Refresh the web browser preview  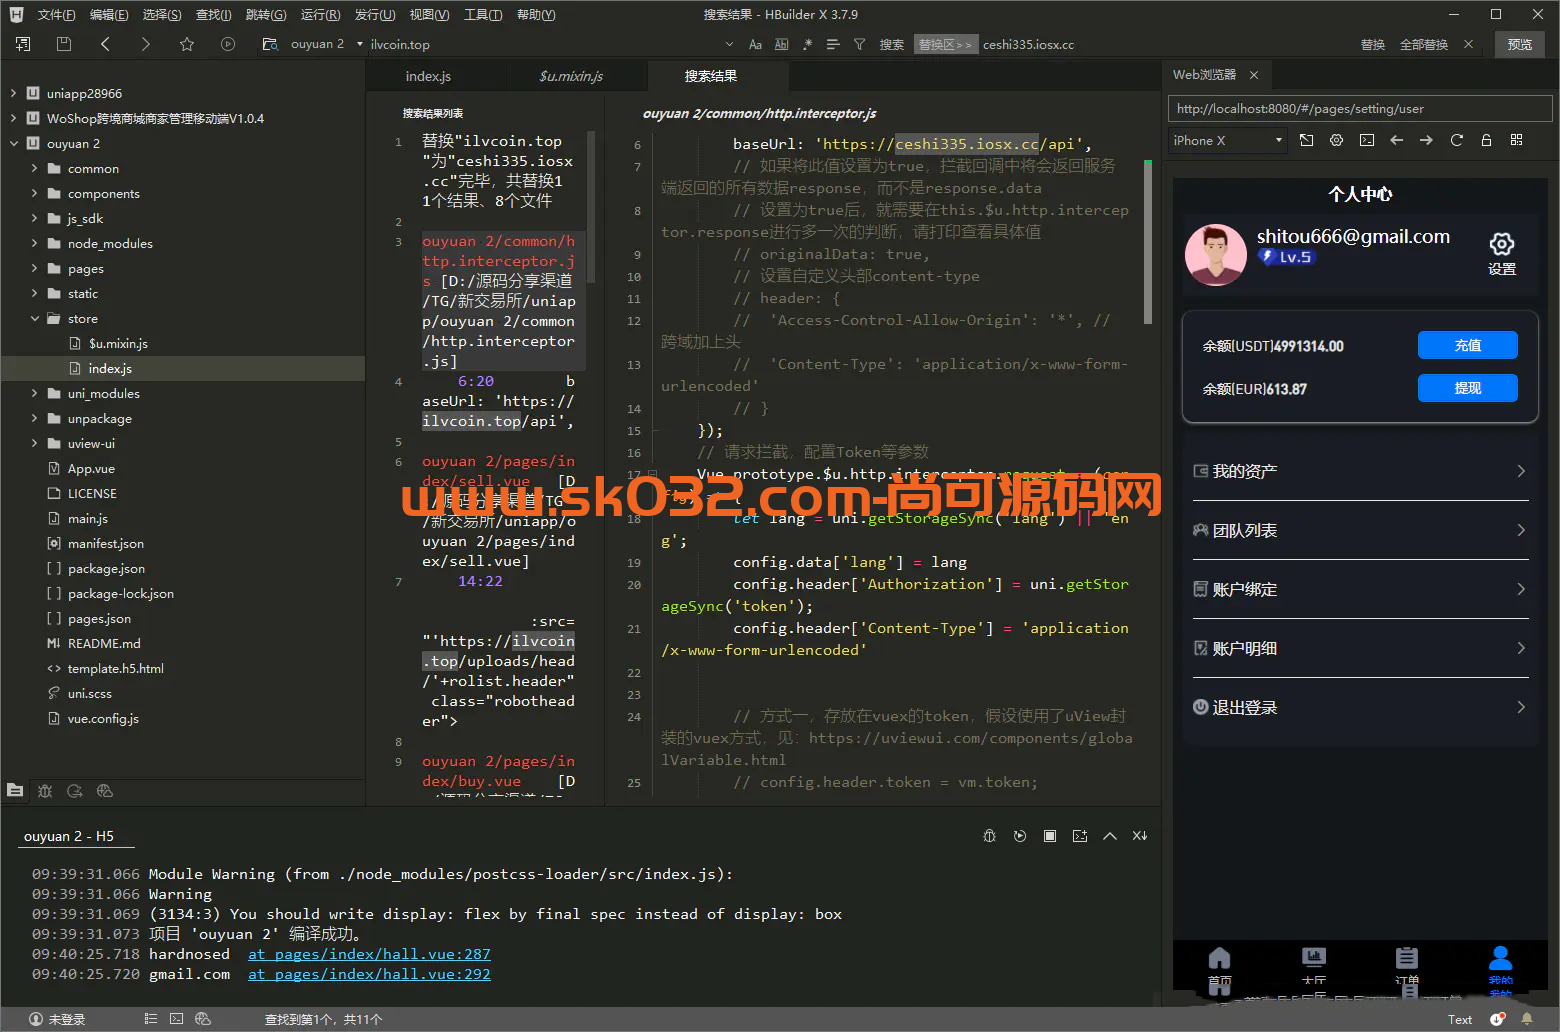point(1456,140)
